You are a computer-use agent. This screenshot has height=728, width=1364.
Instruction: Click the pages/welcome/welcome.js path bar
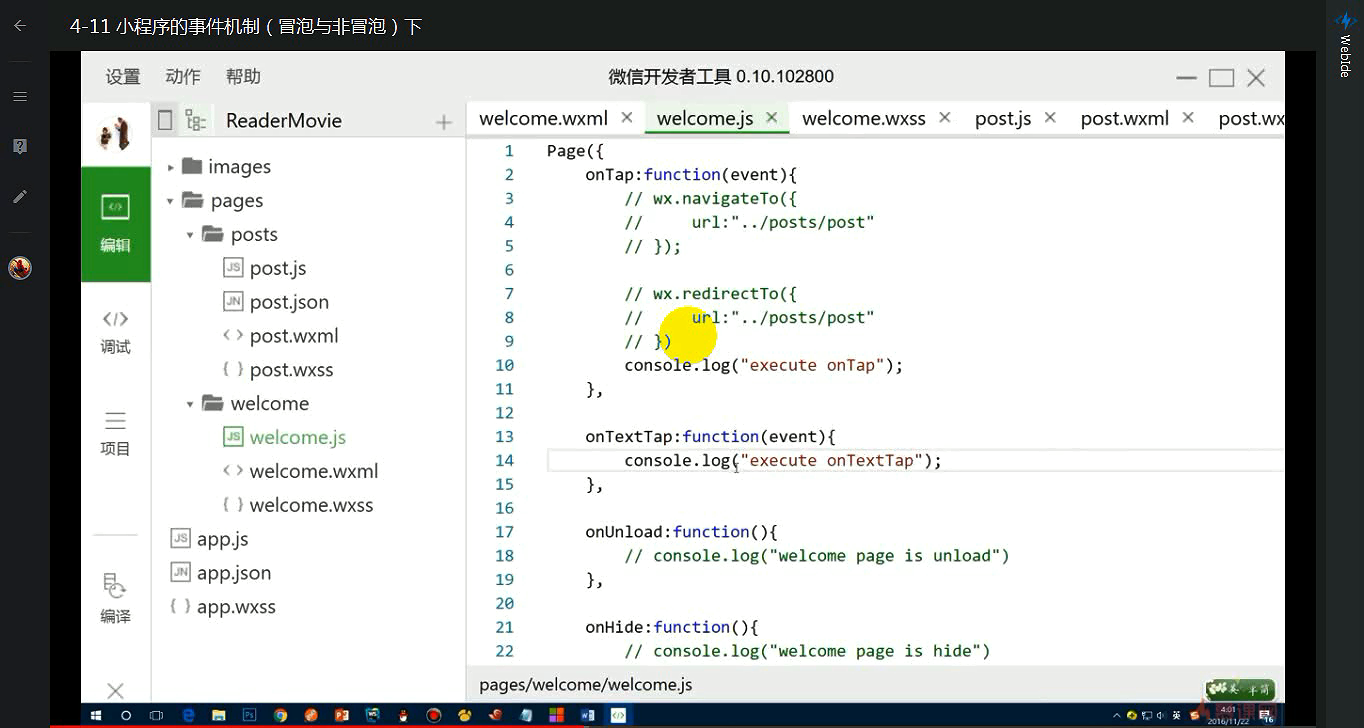[586, 685]
